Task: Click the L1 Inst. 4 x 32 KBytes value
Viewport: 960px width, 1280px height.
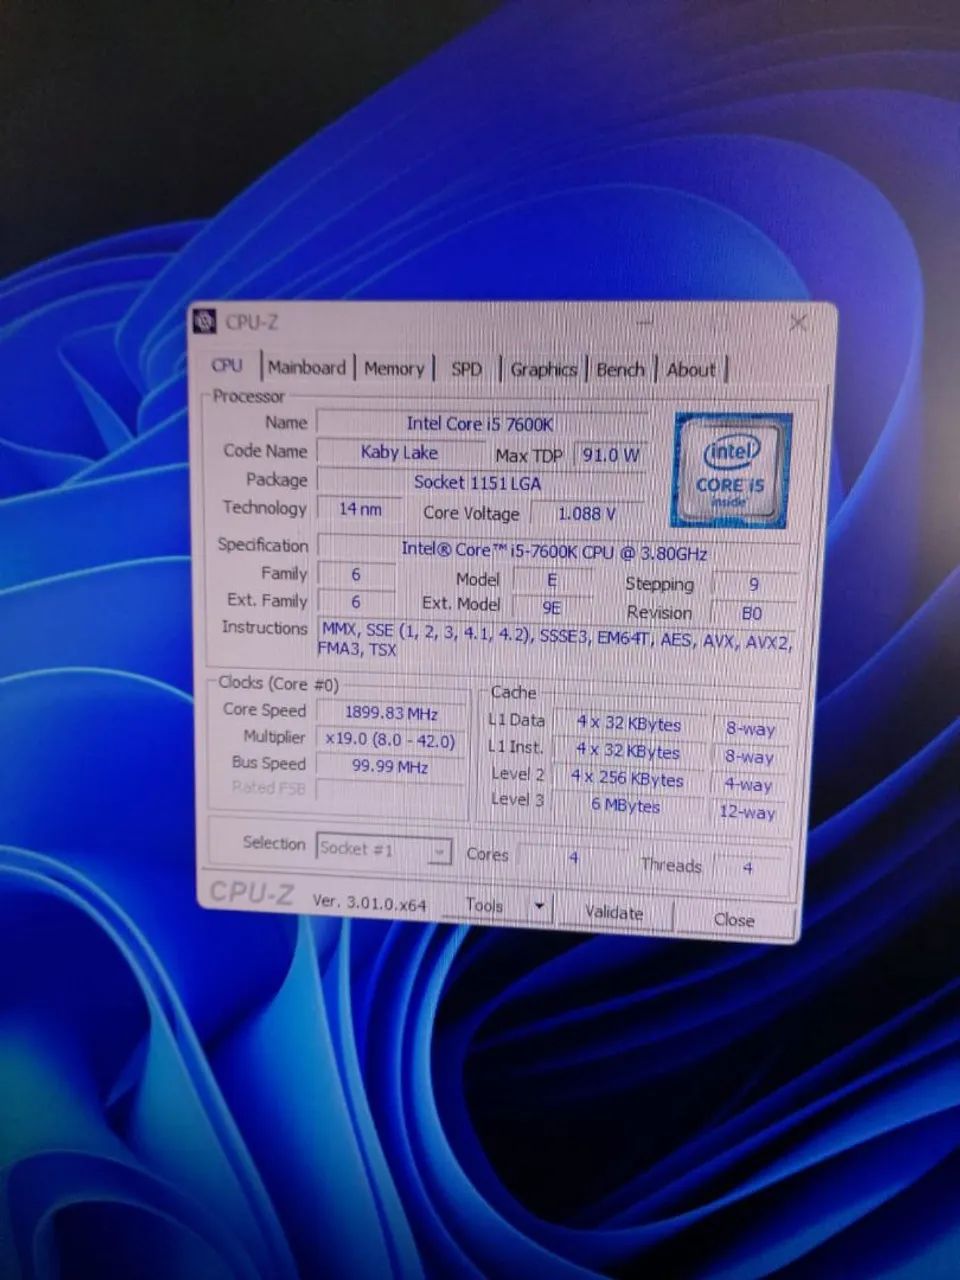Action: click(x=628, y=750)
